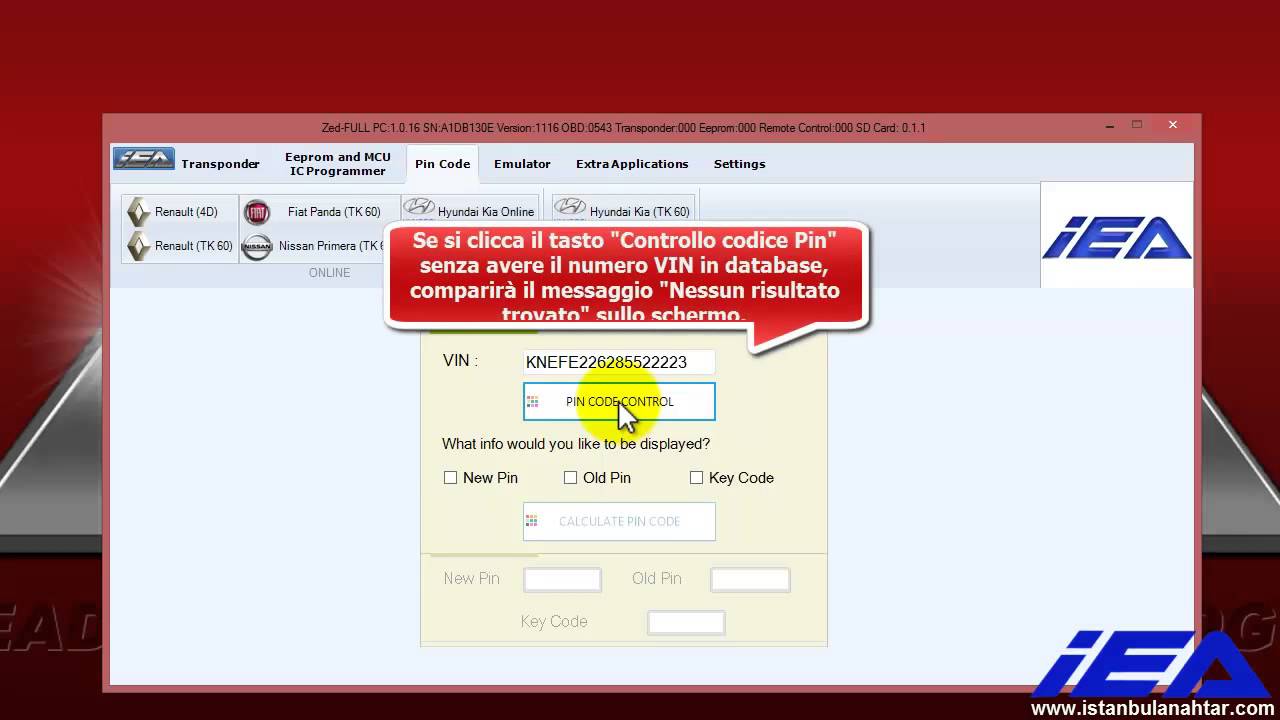The height and width of the screenshot is (720, 1280).
Task: Click the CALCULATE PIN CODE button
Action: pyautogui.click(x=619, y=521)
